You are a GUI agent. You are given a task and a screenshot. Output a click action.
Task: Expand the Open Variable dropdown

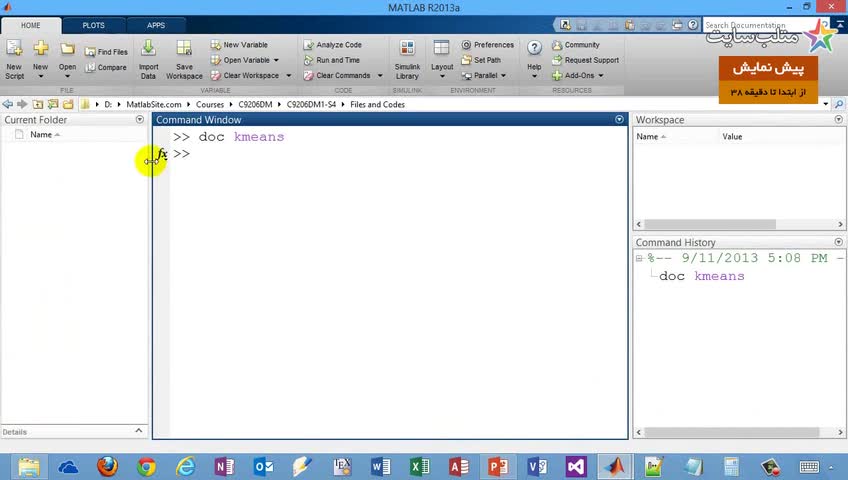(x=276, y=60)
